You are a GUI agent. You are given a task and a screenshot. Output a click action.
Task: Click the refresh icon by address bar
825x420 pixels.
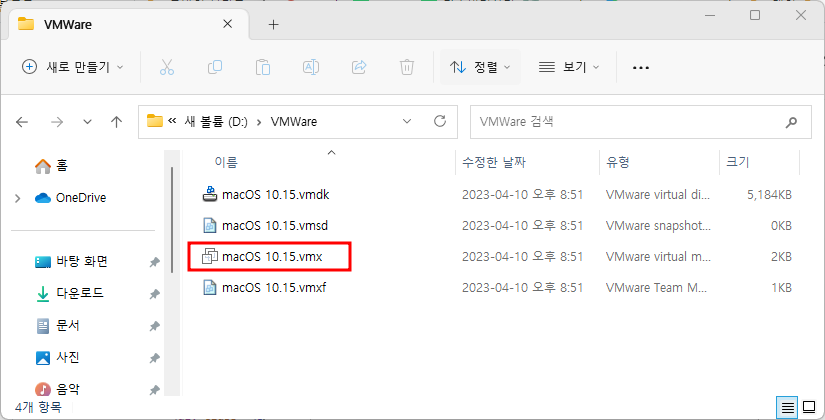440,122
